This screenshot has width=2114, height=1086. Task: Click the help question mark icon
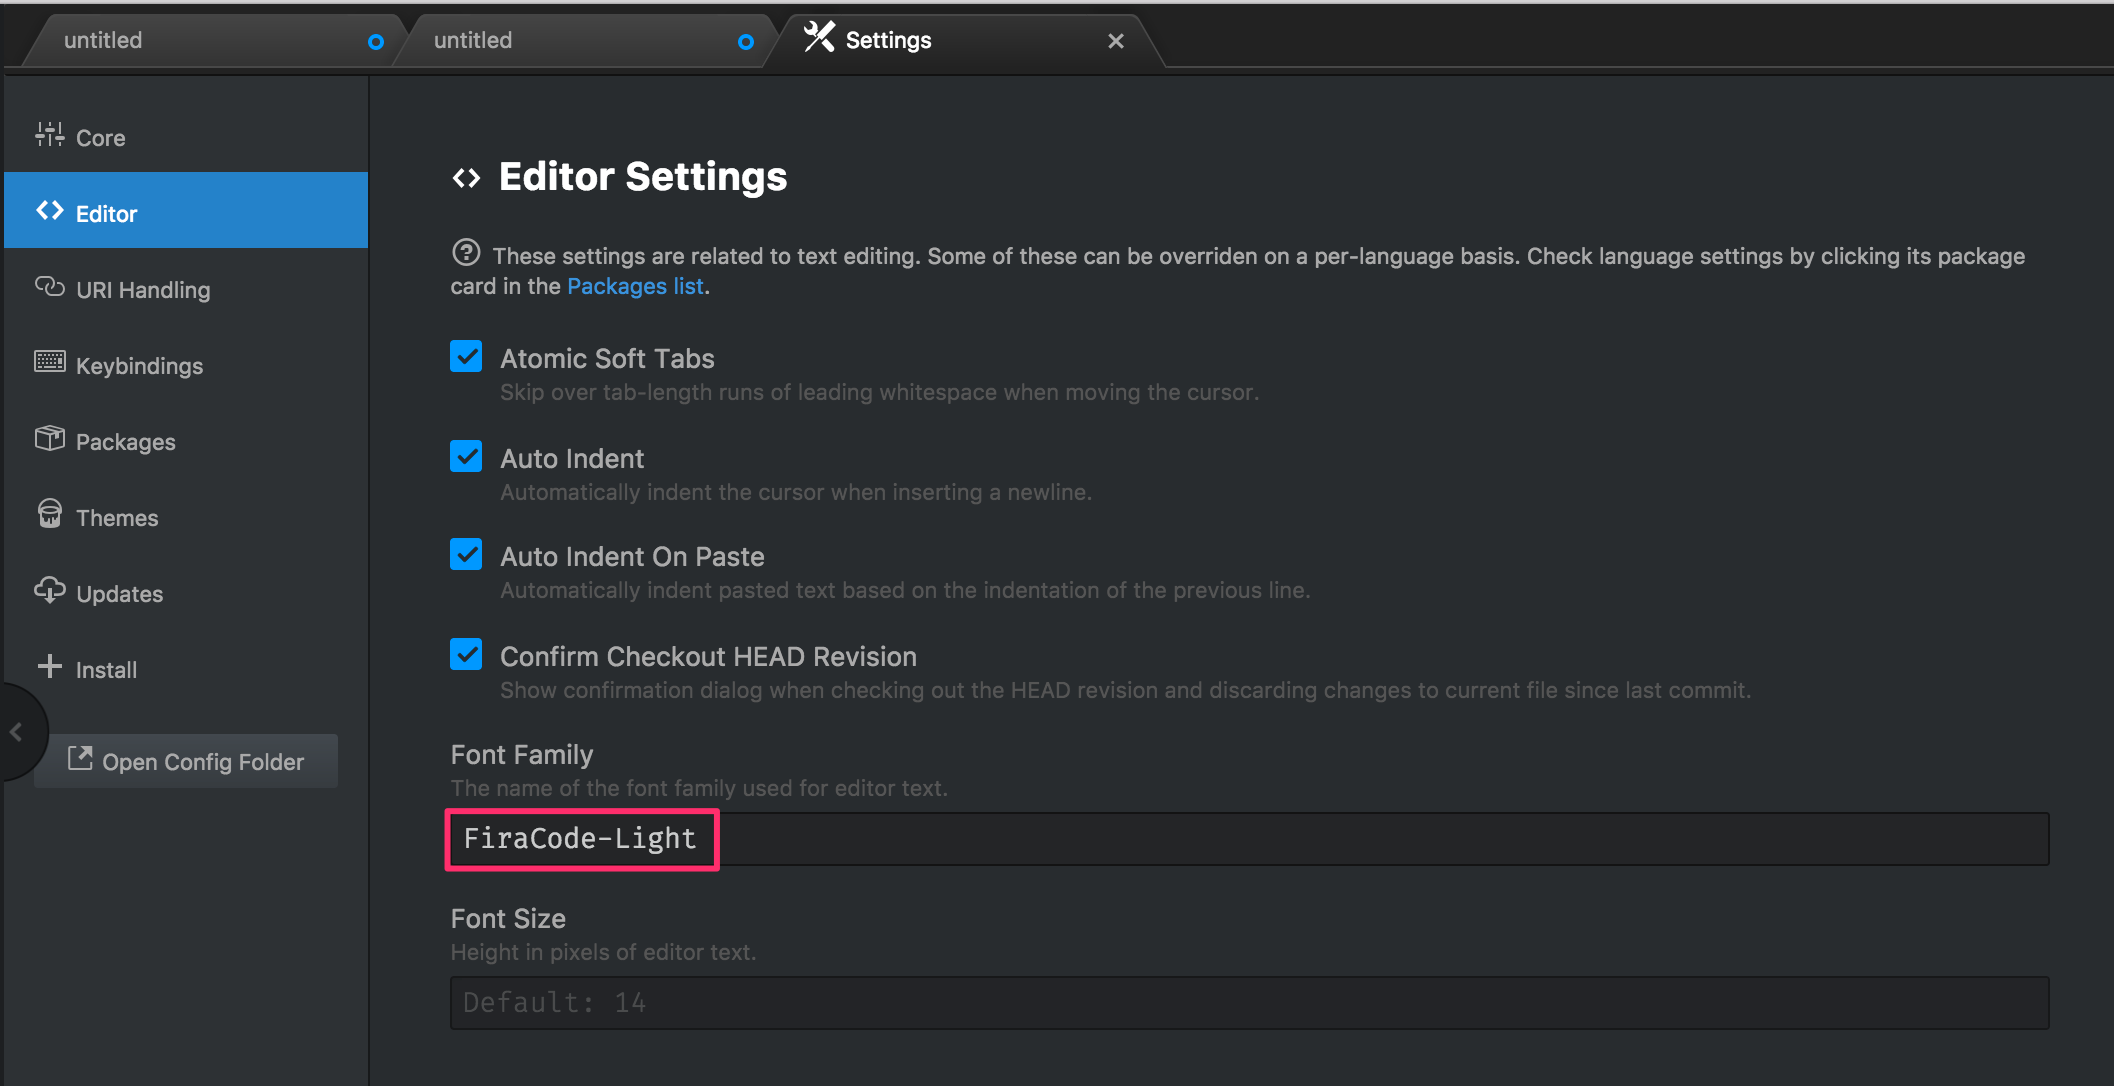(x=466, y=253)
